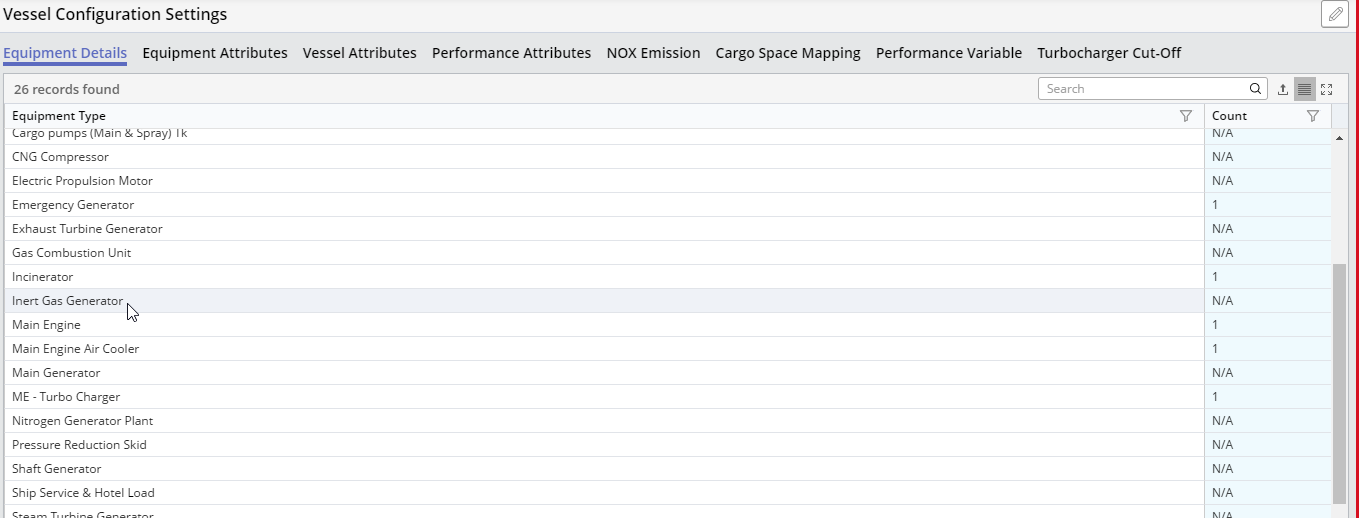This screenshot has width=1359, height=518.
Task: Select the Main Engine row
Action: click(46, 325)
